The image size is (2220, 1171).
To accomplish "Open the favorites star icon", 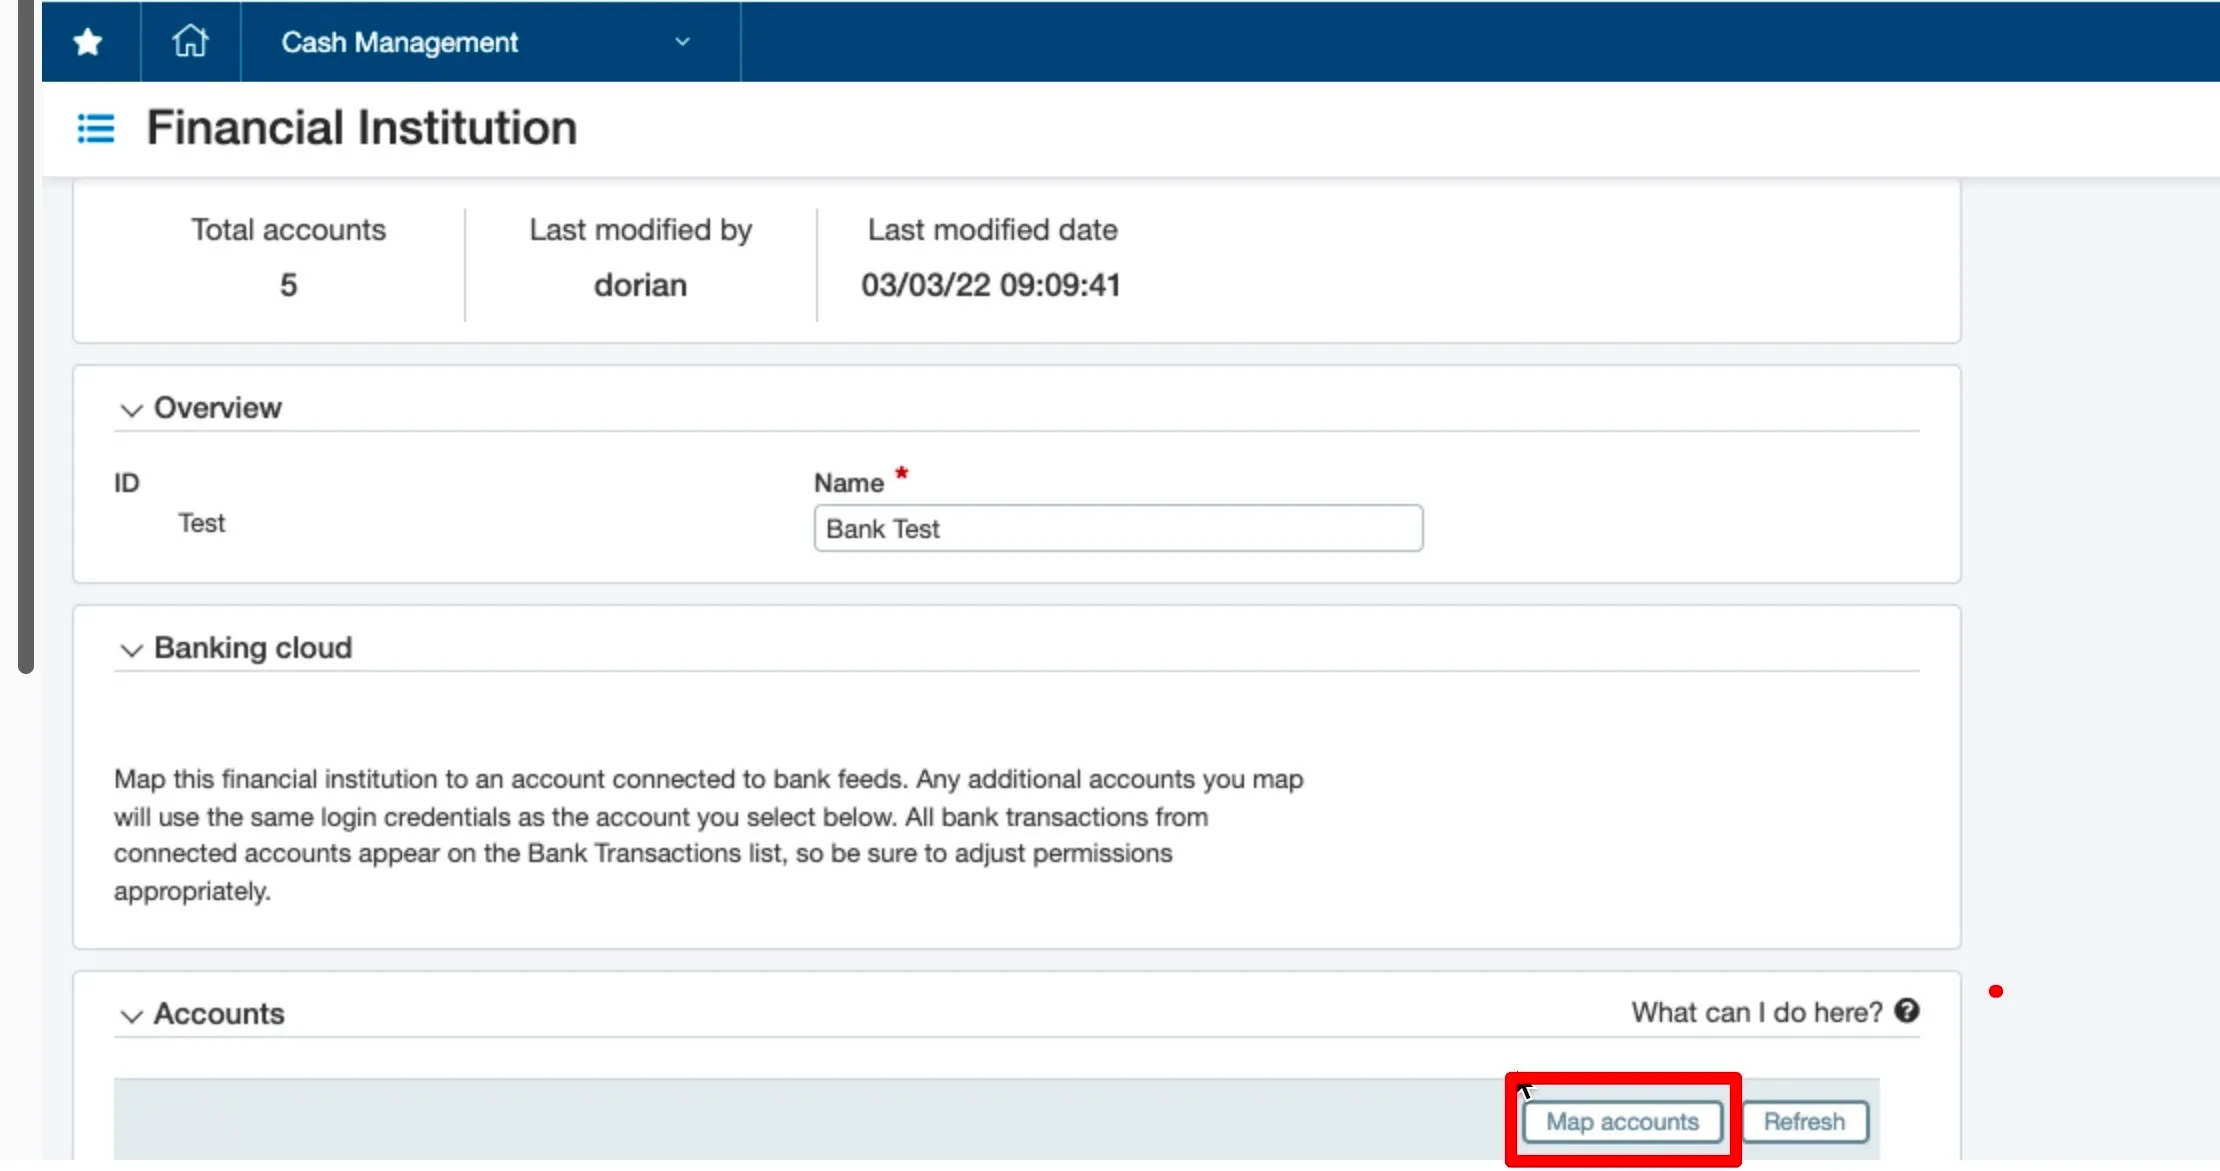I will 88,42.
